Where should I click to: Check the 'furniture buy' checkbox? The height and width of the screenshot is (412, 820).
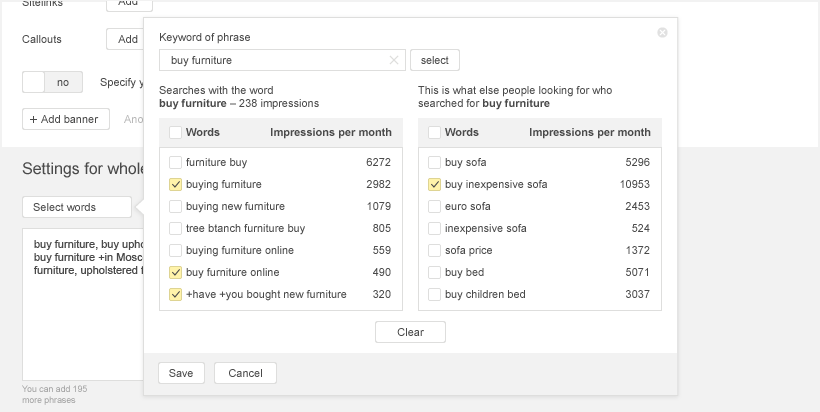tap(176, 162)
